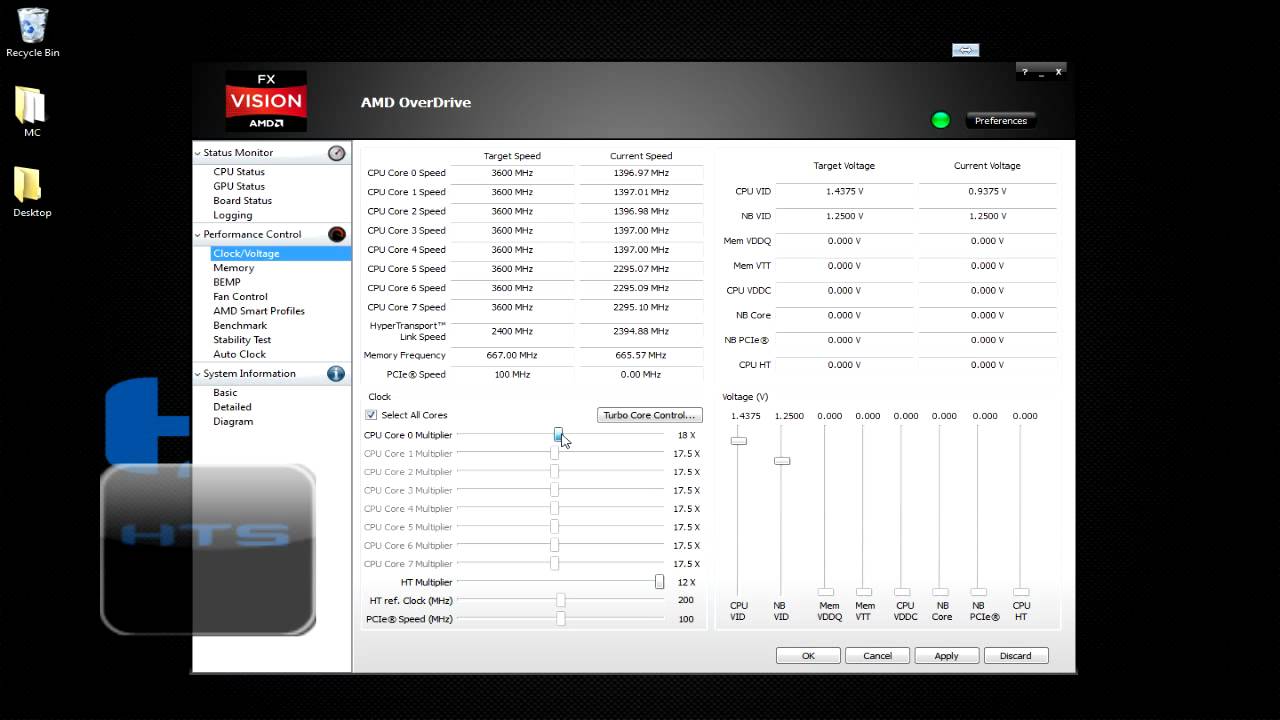Open Board Status page
1280x720 pixels.
tap(242, 200)
